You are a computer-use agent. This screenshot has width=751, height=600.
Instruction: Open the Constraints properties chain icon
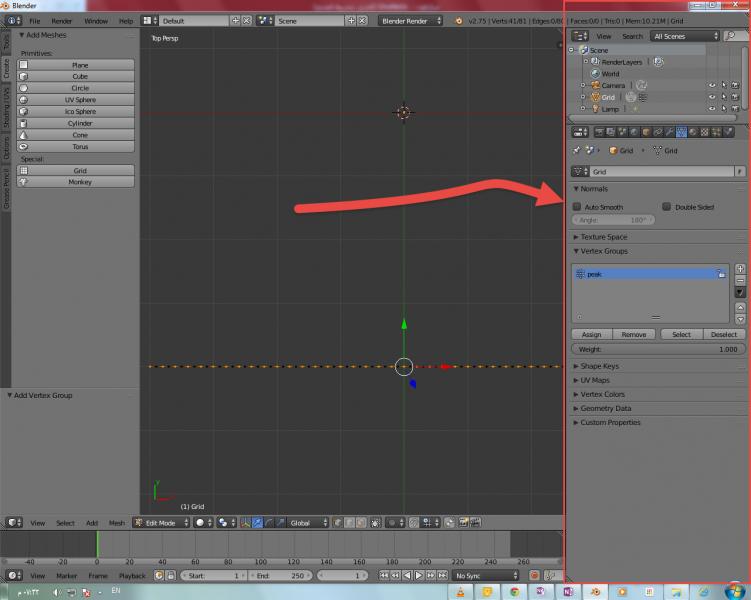coord(658,132)
